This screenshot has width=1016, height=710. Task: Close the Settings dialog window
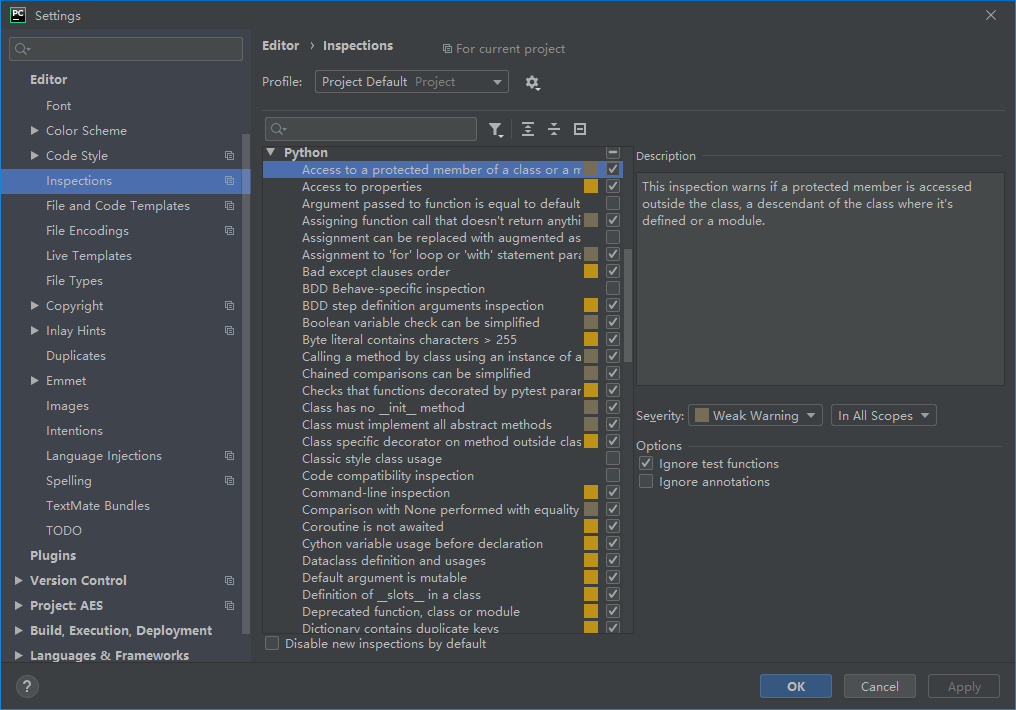[991, 15]
